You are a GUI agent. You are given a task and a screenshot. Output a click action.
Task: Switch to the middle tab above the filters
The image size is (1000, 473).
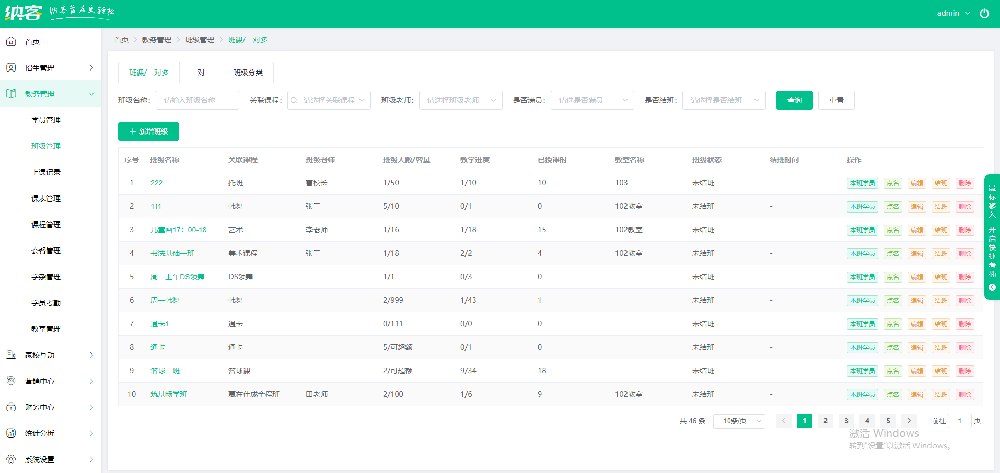[x=200, y=73]
